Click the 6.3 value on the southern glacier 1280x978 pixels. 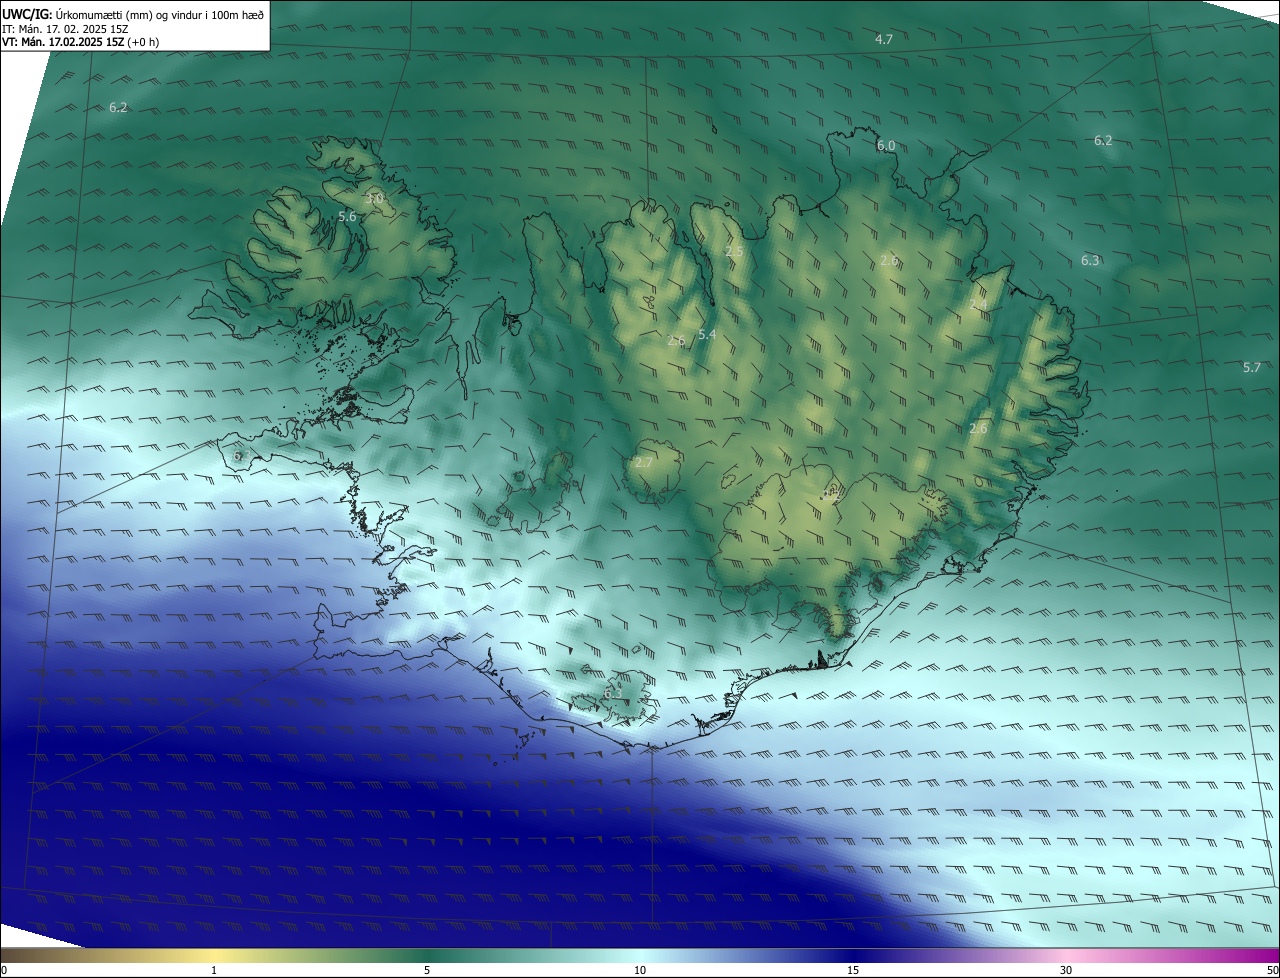pyautogui.click(x=612, y=692)
